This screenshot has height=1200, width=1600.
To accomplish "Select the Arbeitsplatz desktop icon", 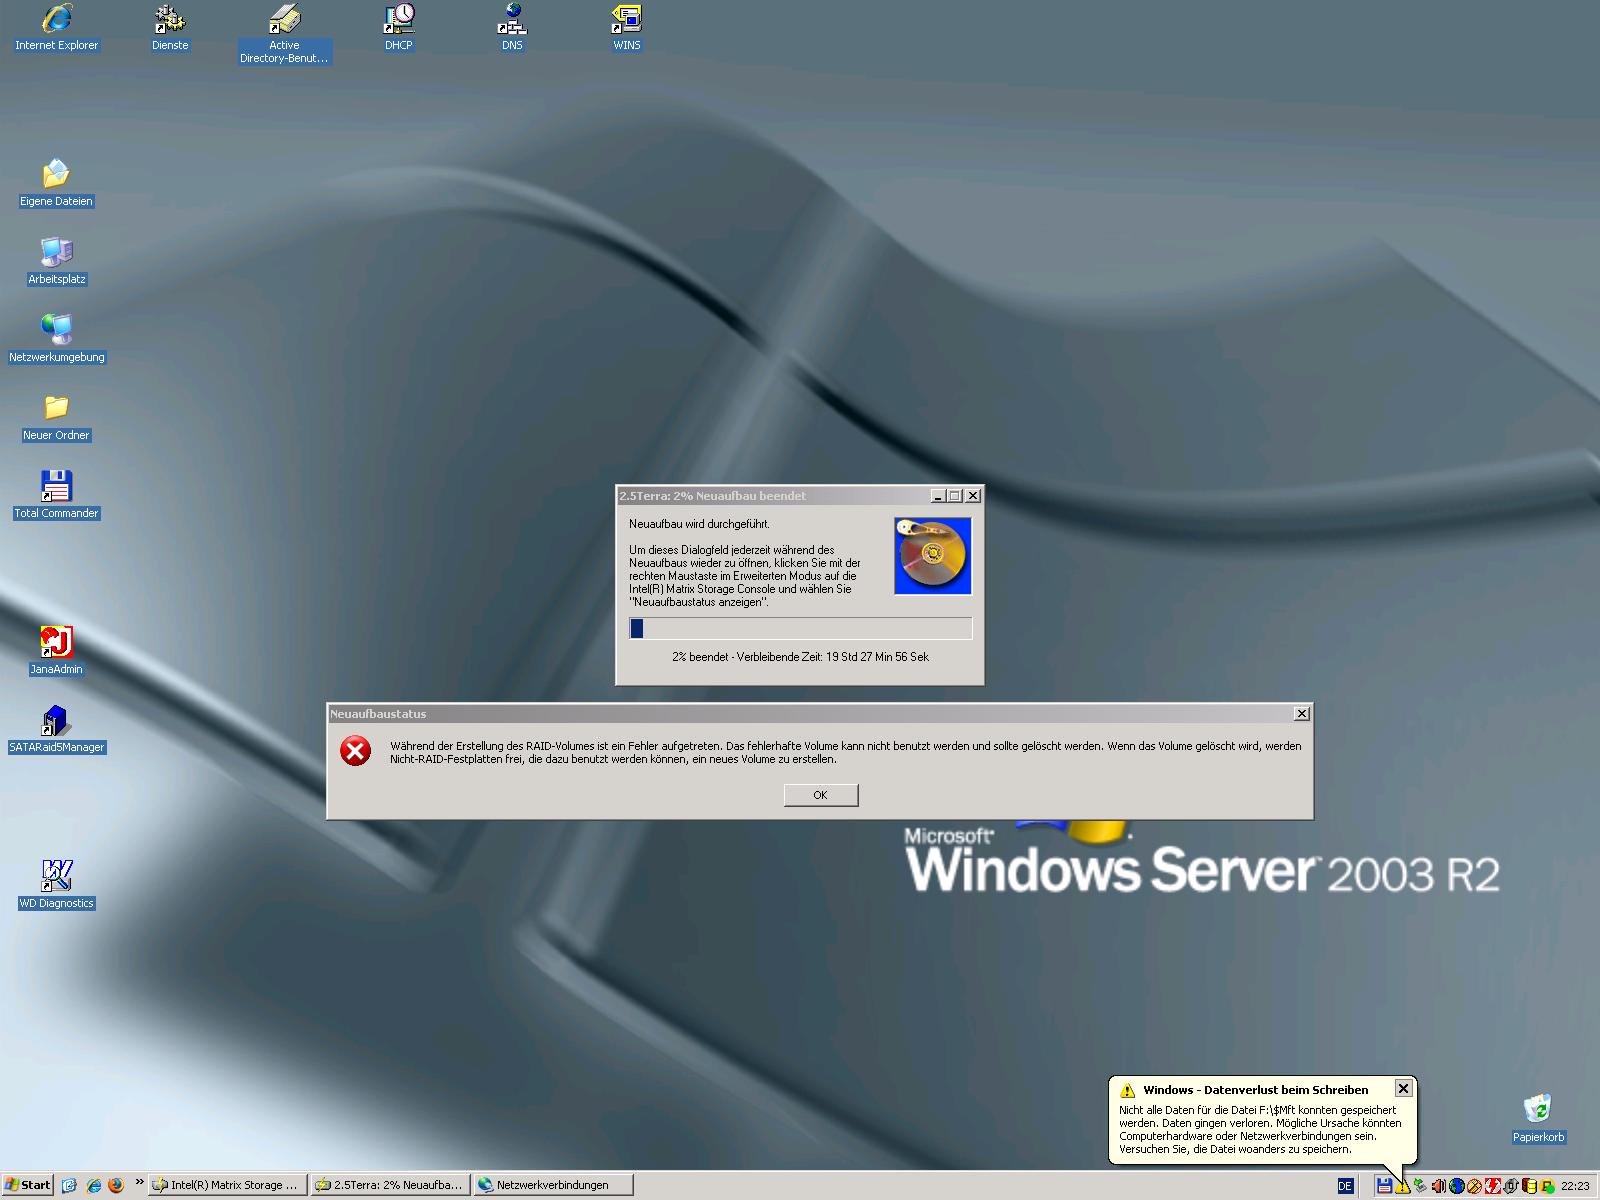I will point(56,261).
